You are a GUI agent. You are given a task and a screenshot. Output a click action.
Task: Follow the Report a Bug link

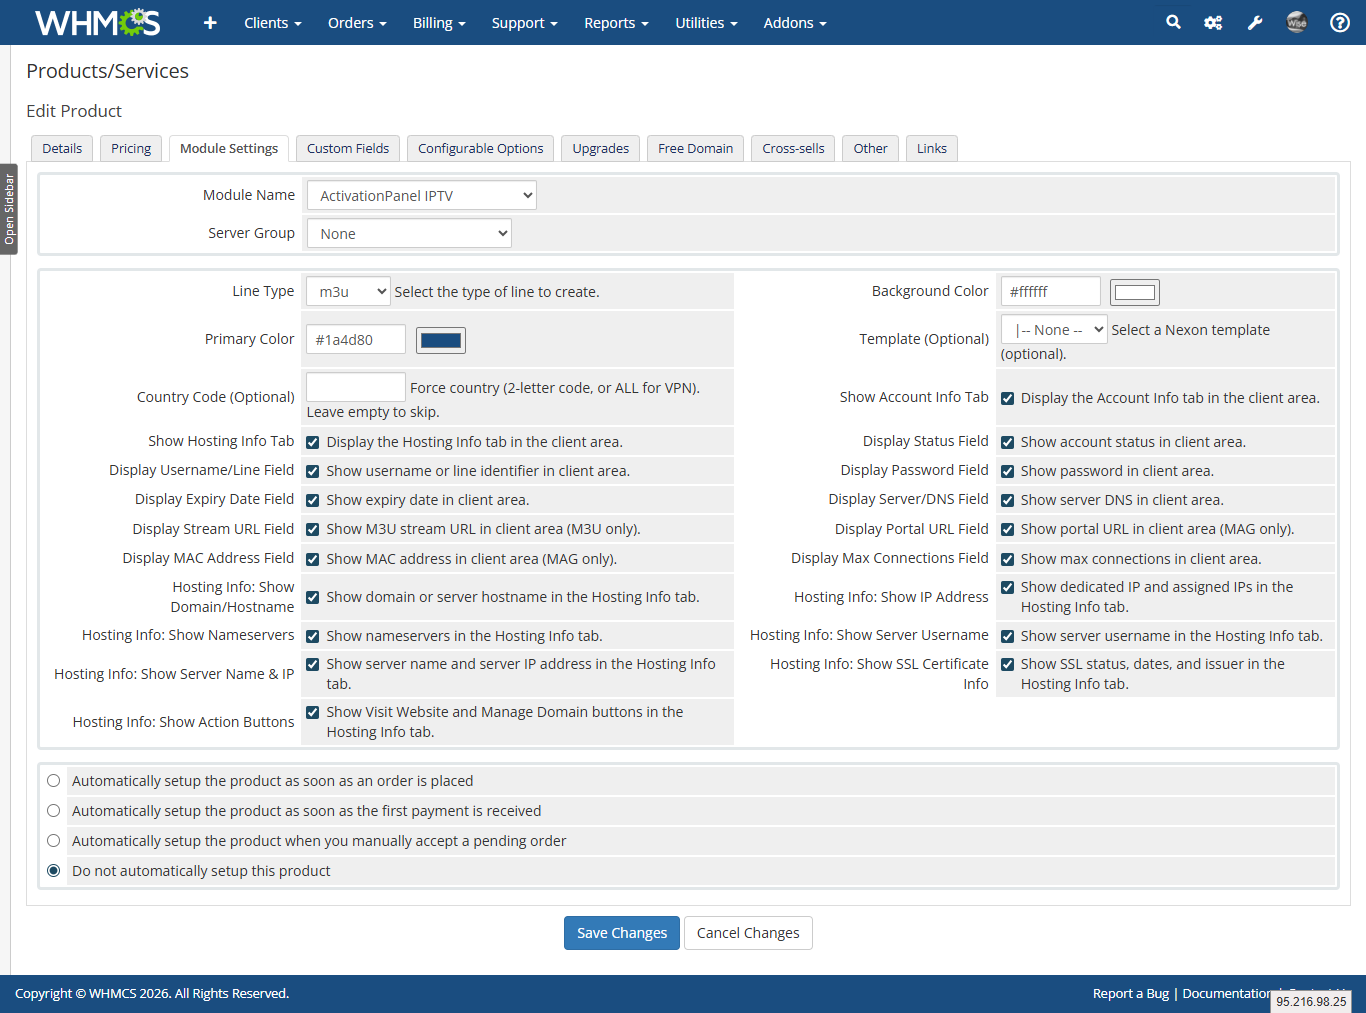[1130, 993]
